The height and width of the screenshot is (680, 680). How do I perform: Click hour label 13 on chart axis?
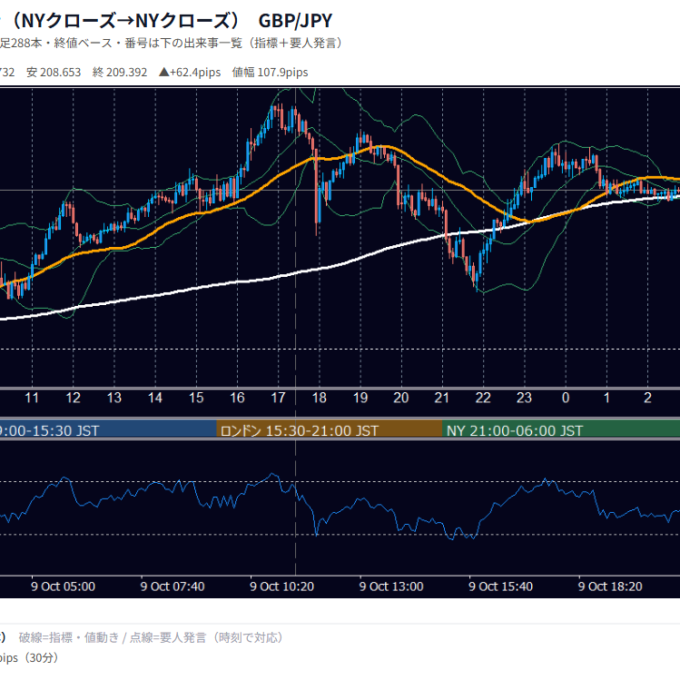coord(114,398)
